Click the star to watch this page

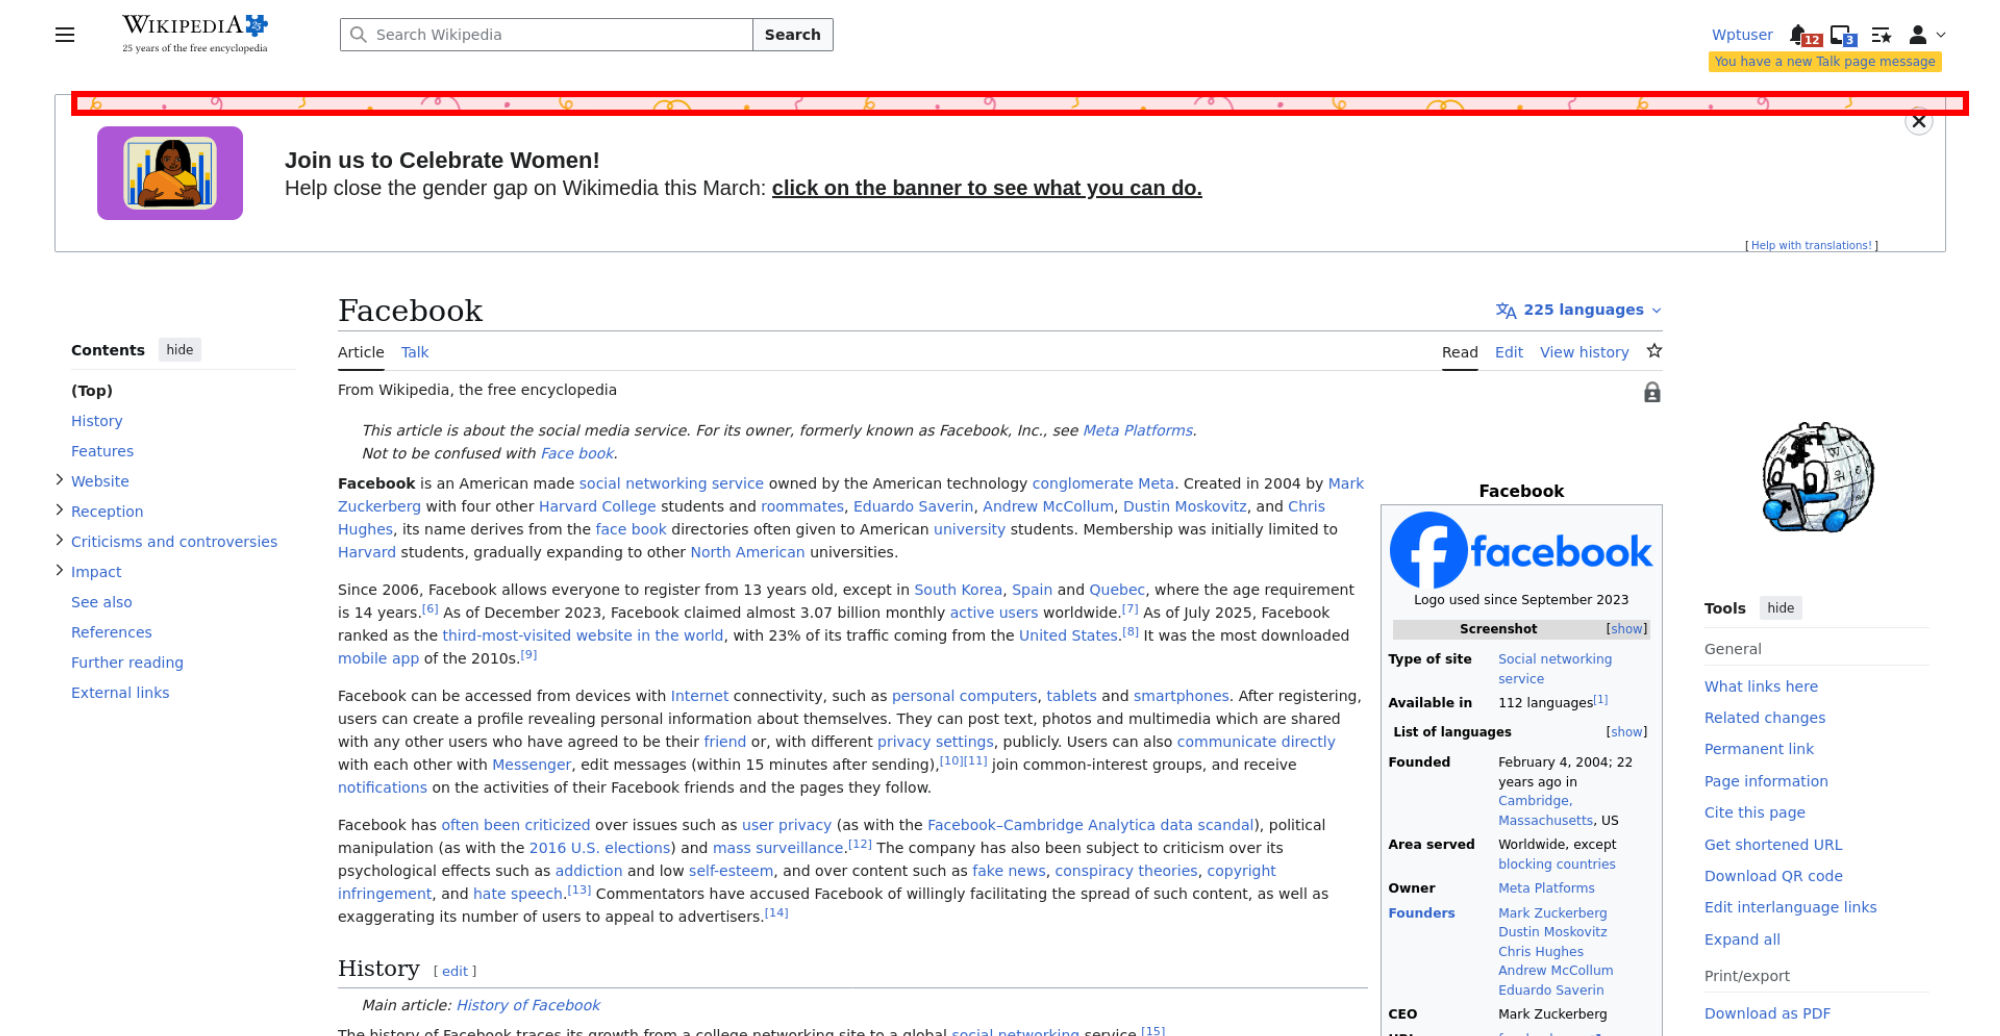click(1654, 351)
